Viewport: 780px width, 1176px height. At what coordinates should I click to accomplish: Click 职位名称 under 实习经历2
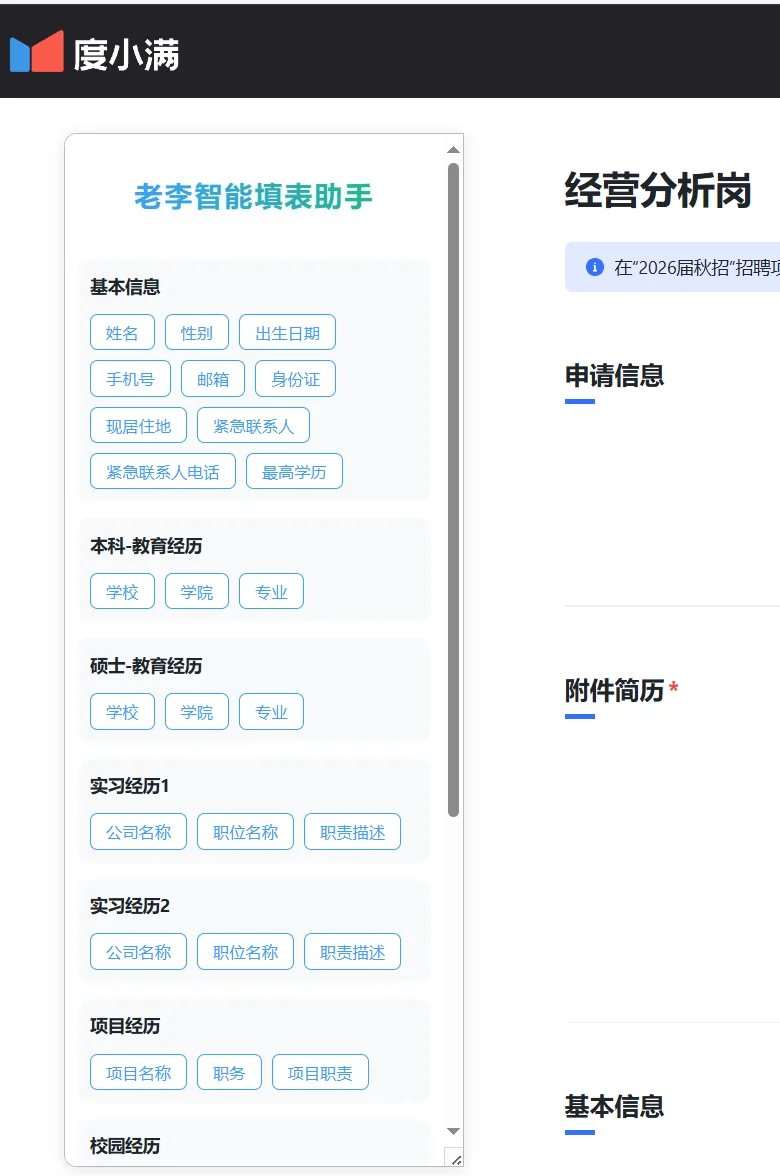[245, 952]
